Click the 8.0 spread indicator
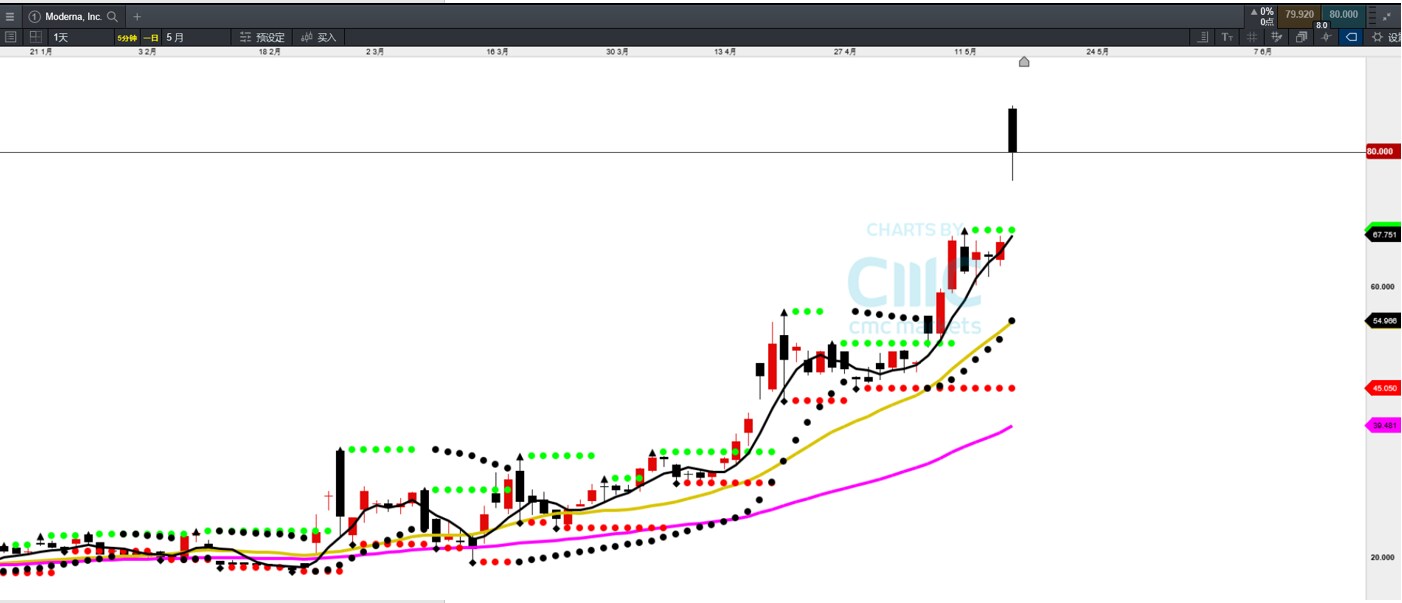The image size is (1402, 603). pos(1321,25)
